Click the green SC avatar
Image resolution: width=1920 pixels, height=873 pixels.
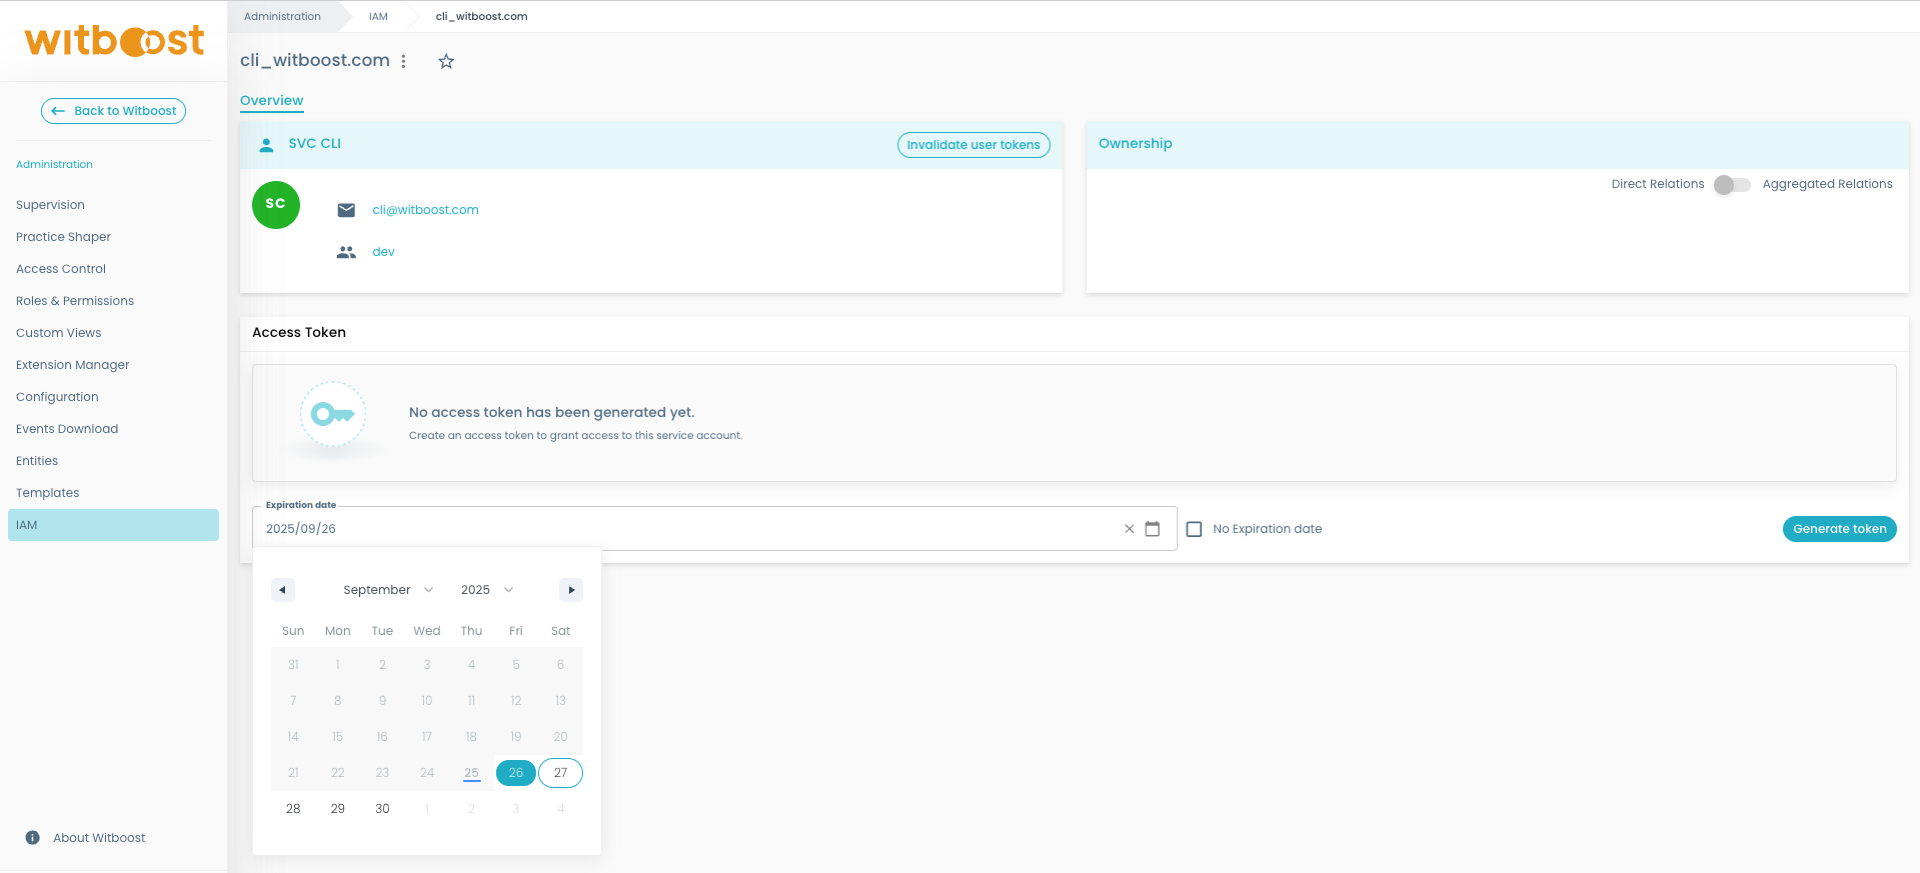click(x=276, y=205)
